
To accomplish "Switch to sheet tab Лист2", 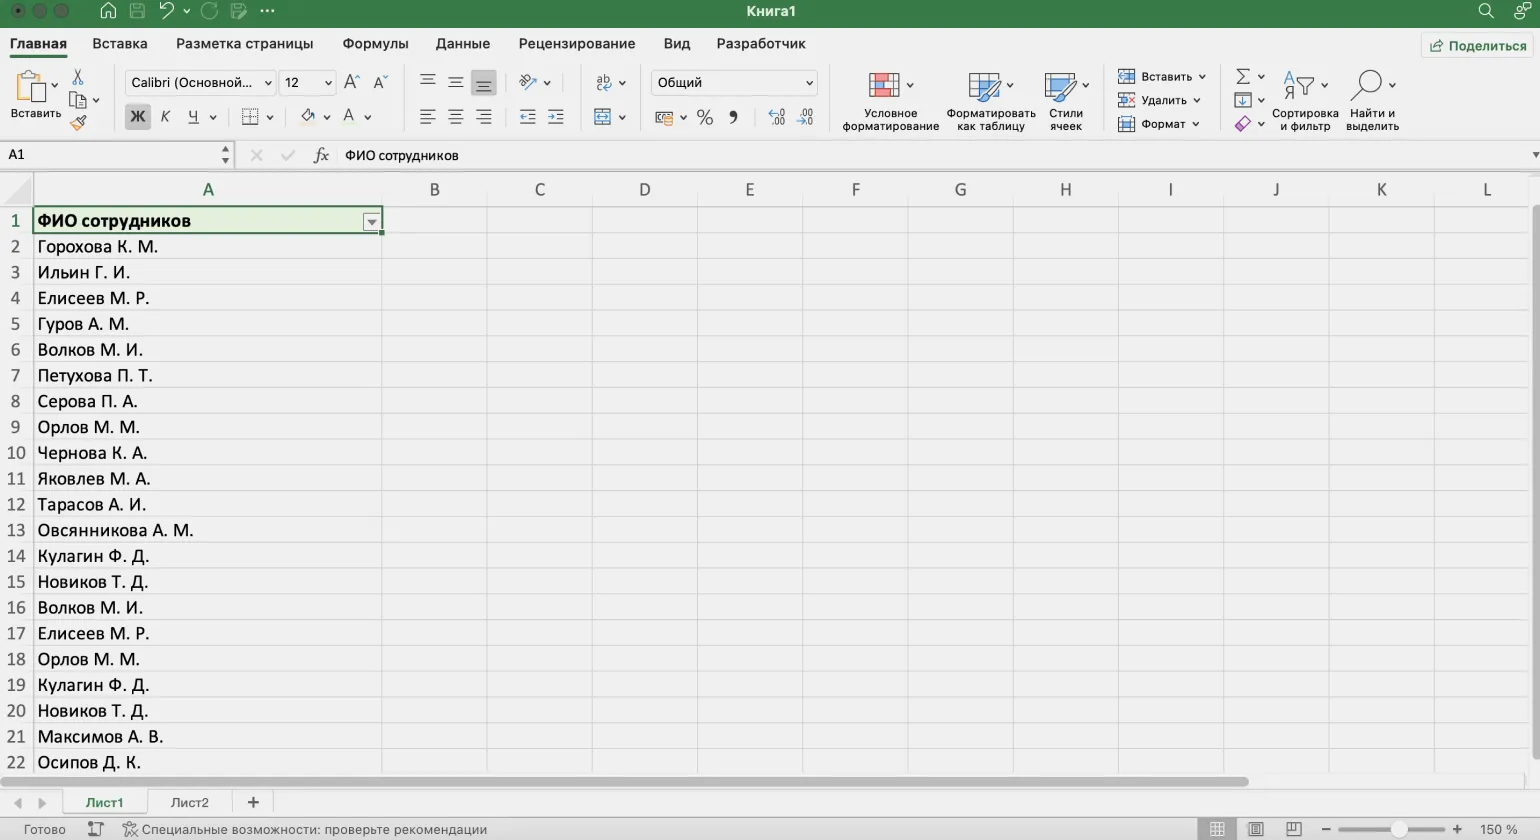I will [x=189, y=802].
